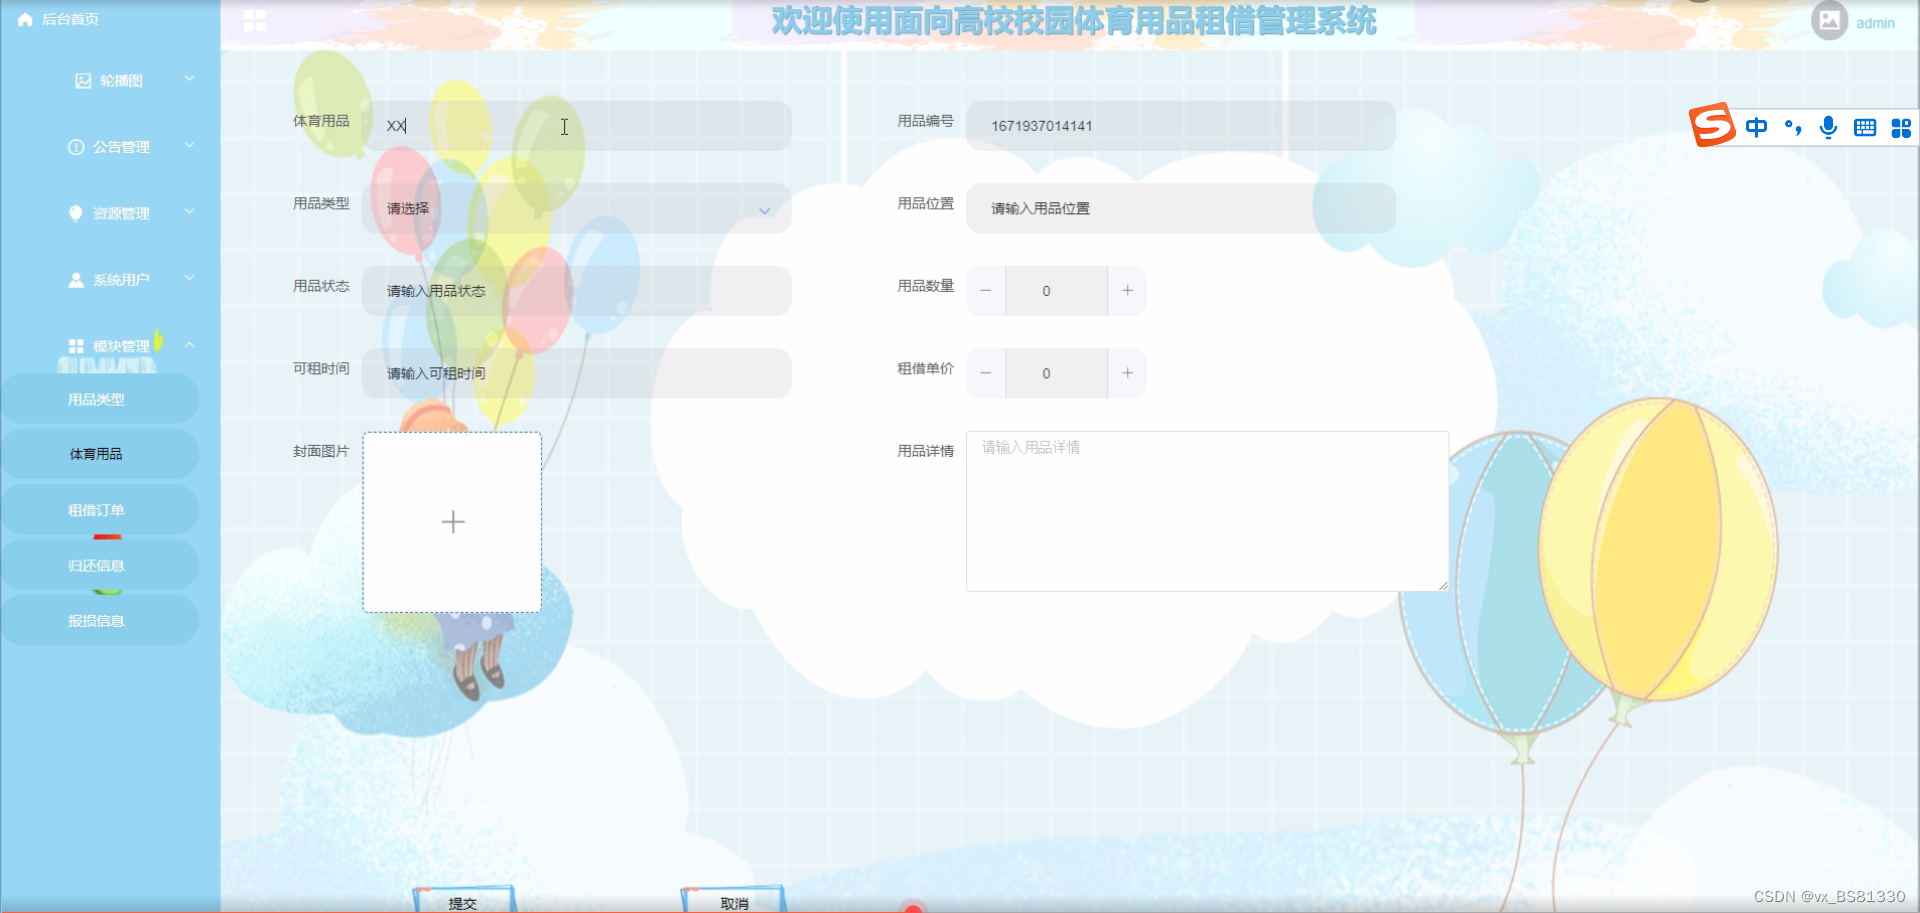
Task: Open the Sogou soft keyboard icon
Action: (x=1865, y=127)
